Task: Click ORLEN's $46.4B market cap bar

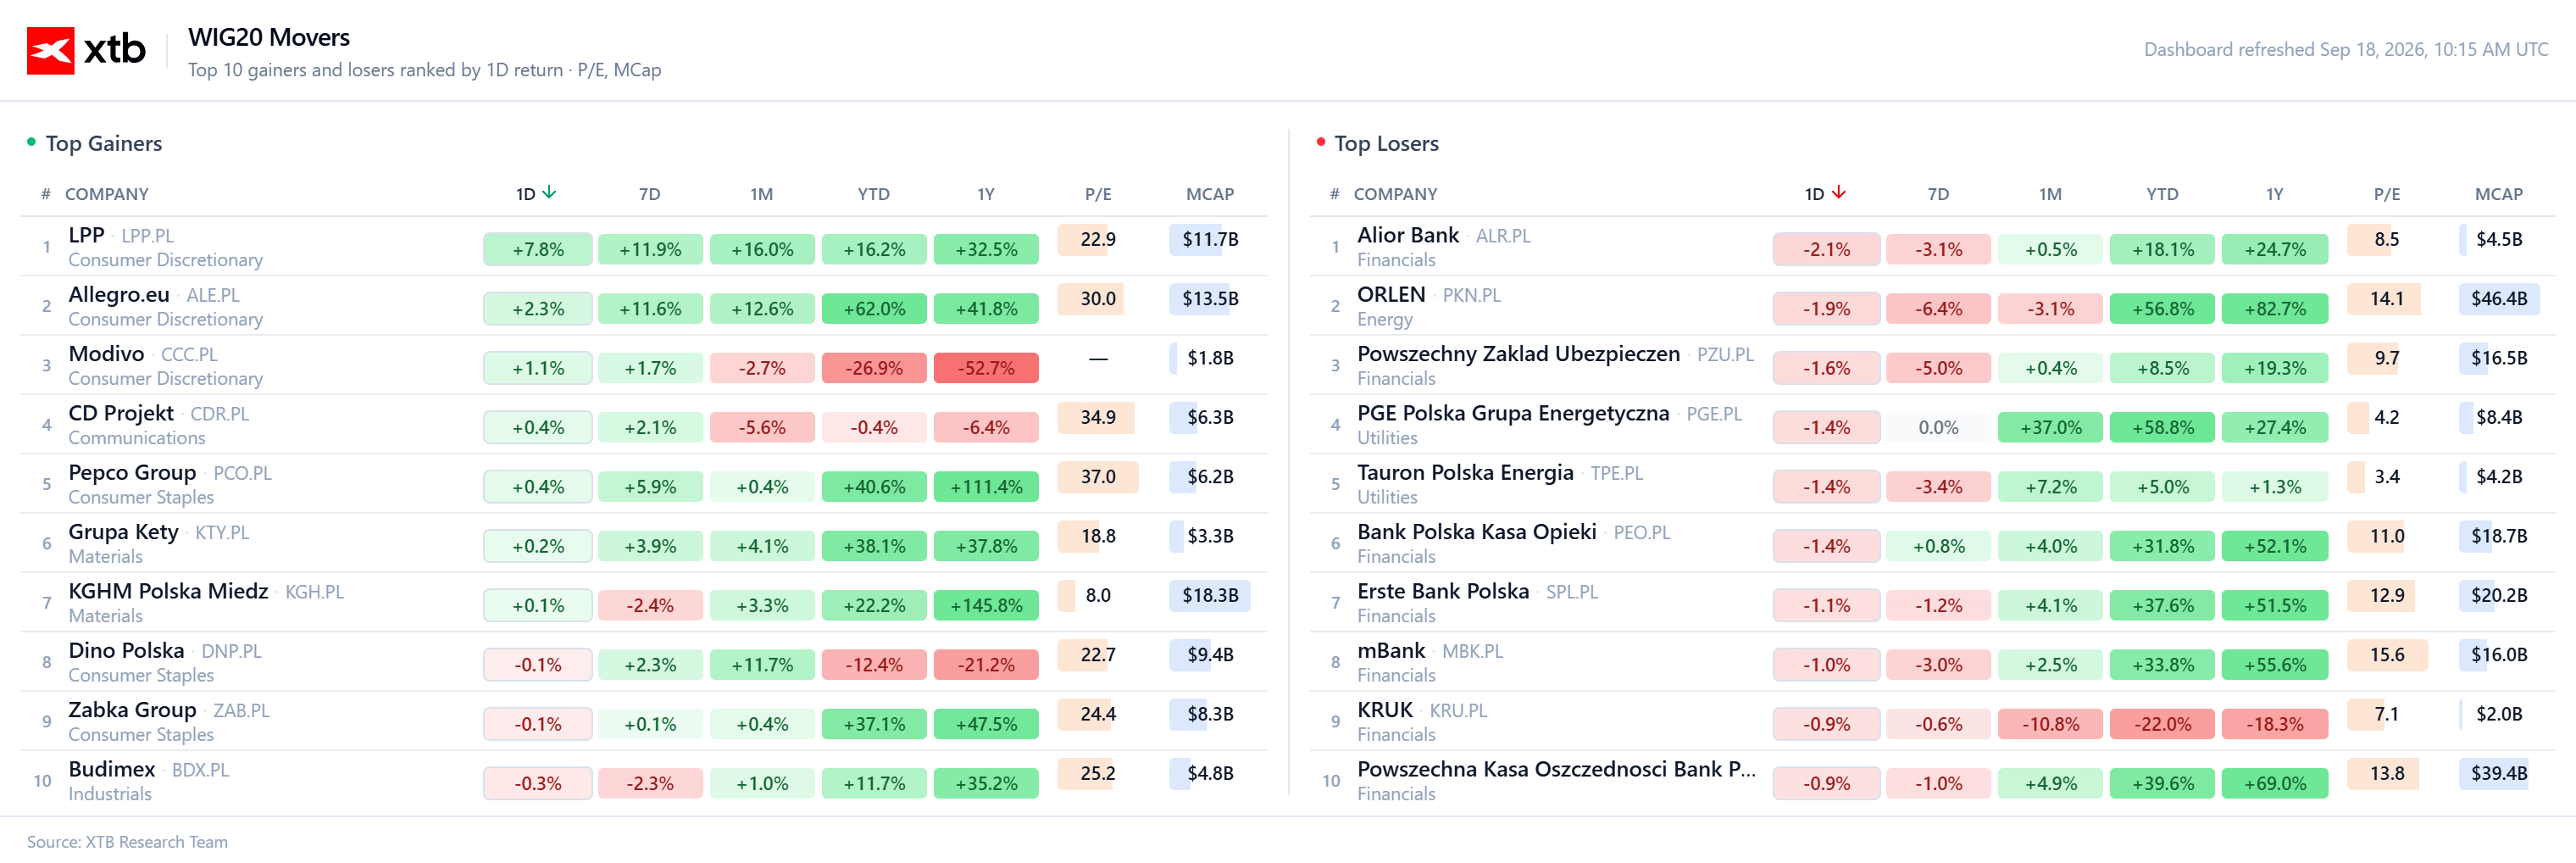Action: [x=2498, y=298]
